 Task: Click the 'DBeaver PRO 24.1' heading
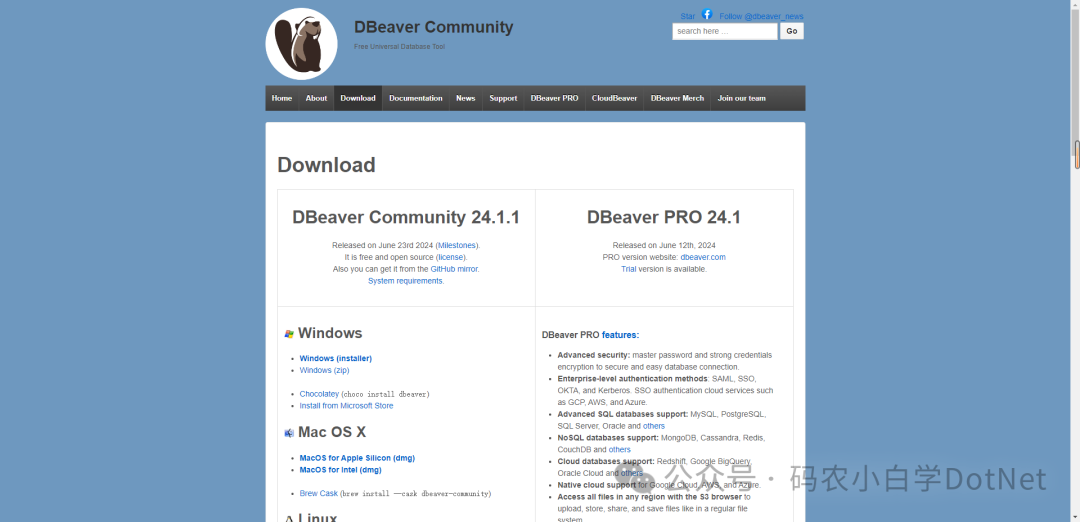[x=664, y=218]
